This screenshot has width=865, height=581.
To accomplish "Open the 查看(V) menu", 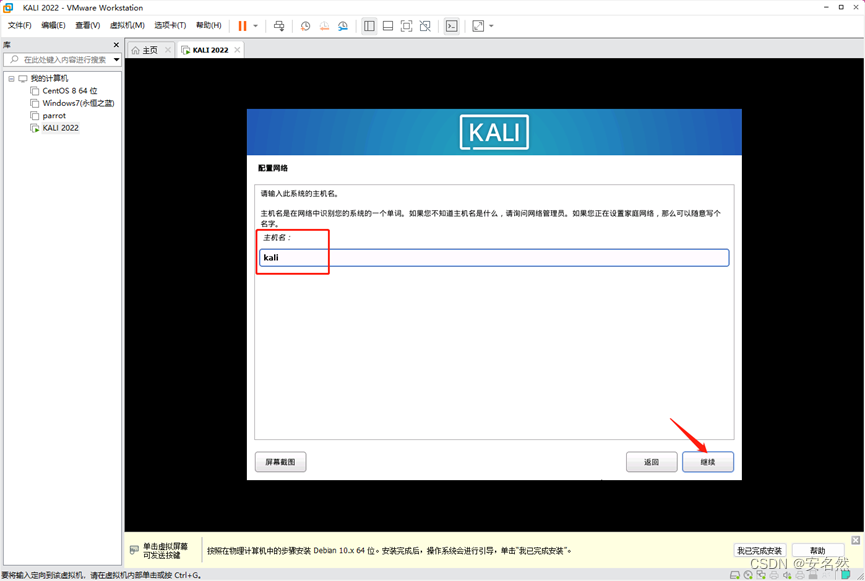I will [x=87, y=25].
